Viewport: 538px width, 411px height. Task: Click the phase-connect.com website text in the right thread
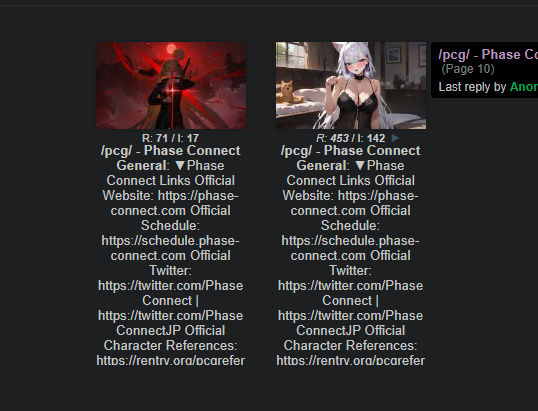coord(350,203)
